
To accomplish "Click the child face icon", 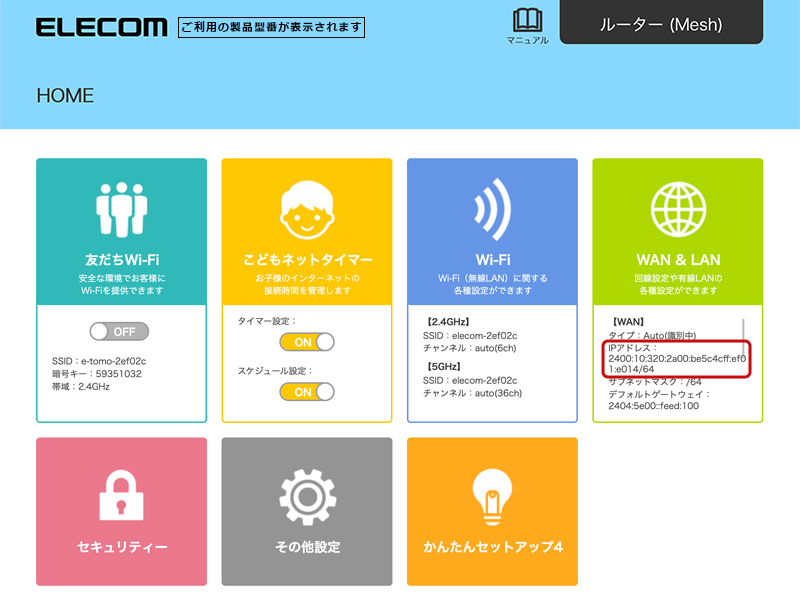I will click(x=307, y=210).
